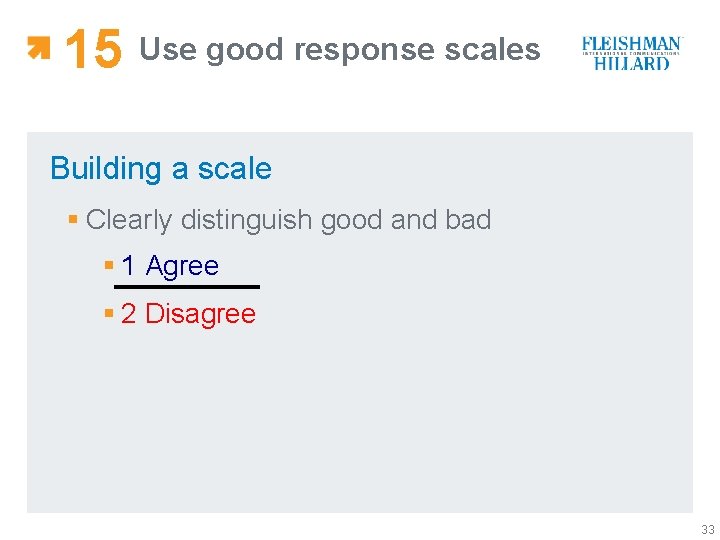Click the blue 1 Agree option
The height and width of the screenshot is (540, 720).
[x=170, y=266]
